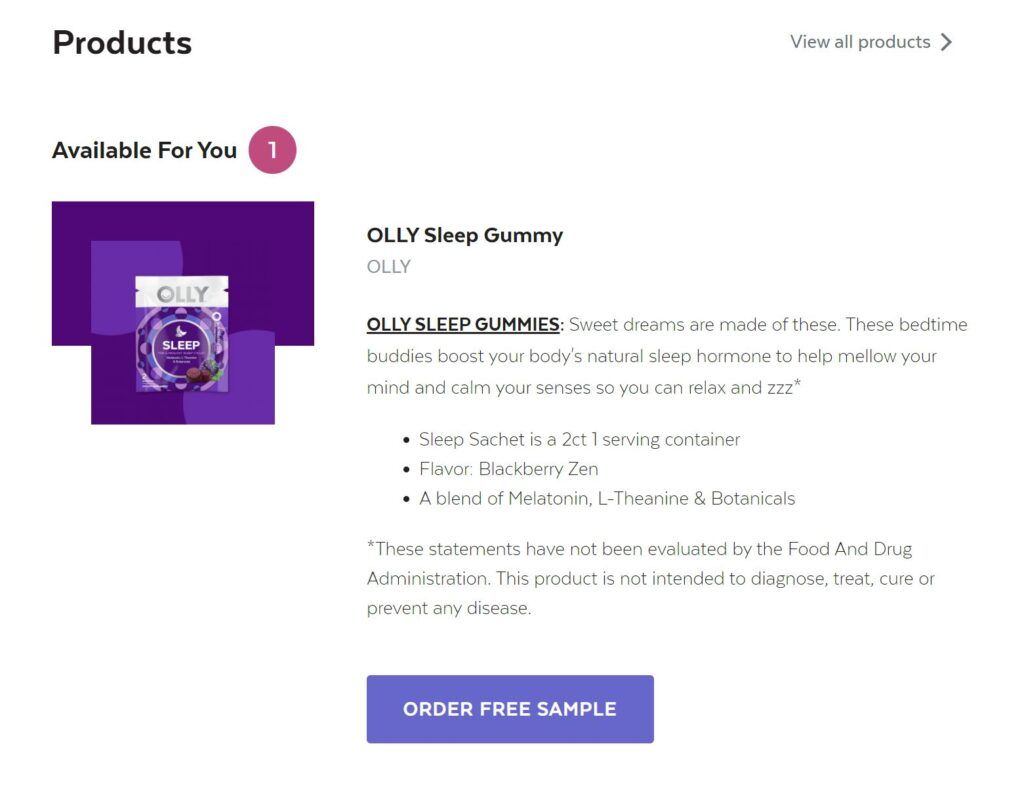
Task: Open the View all products page
Action: pyautogui.click(x=860, y=42)
